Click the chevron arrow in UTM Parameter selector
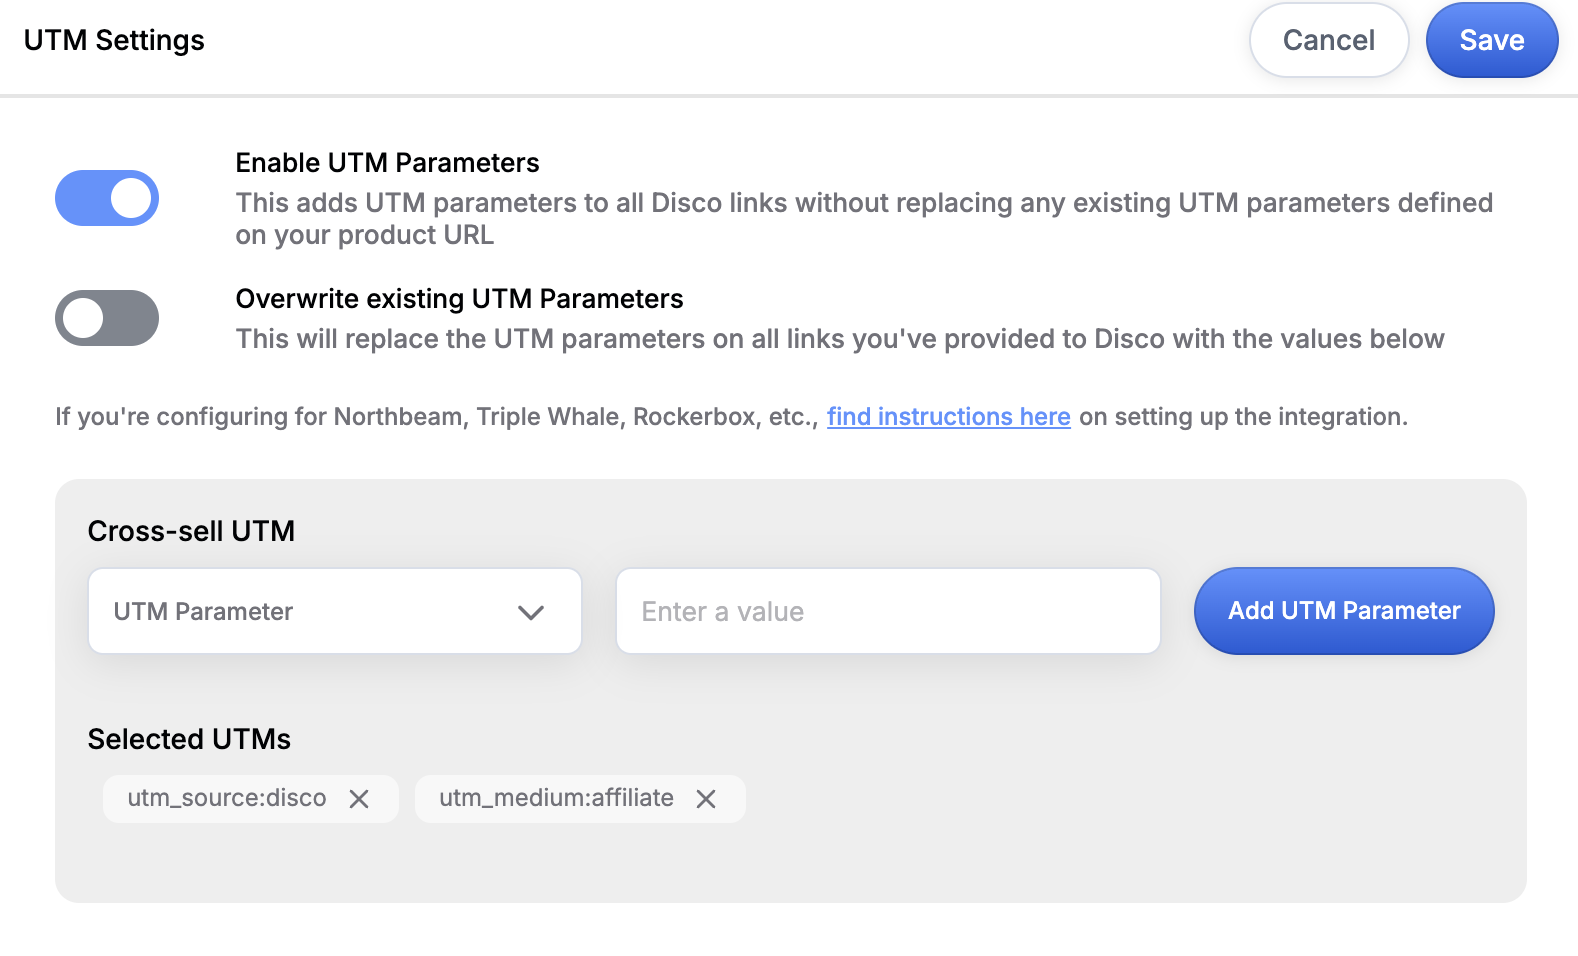This screenshot has height=956, width=1578. [x=531, y=612]
